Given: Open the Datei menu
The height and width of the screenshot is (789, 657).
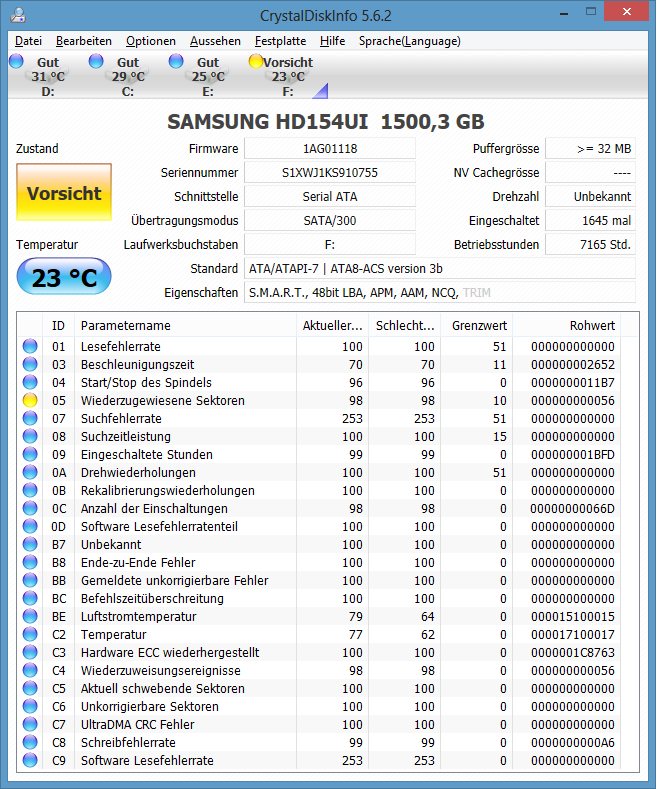Looking at the screenshot, I should coord(28,41).
